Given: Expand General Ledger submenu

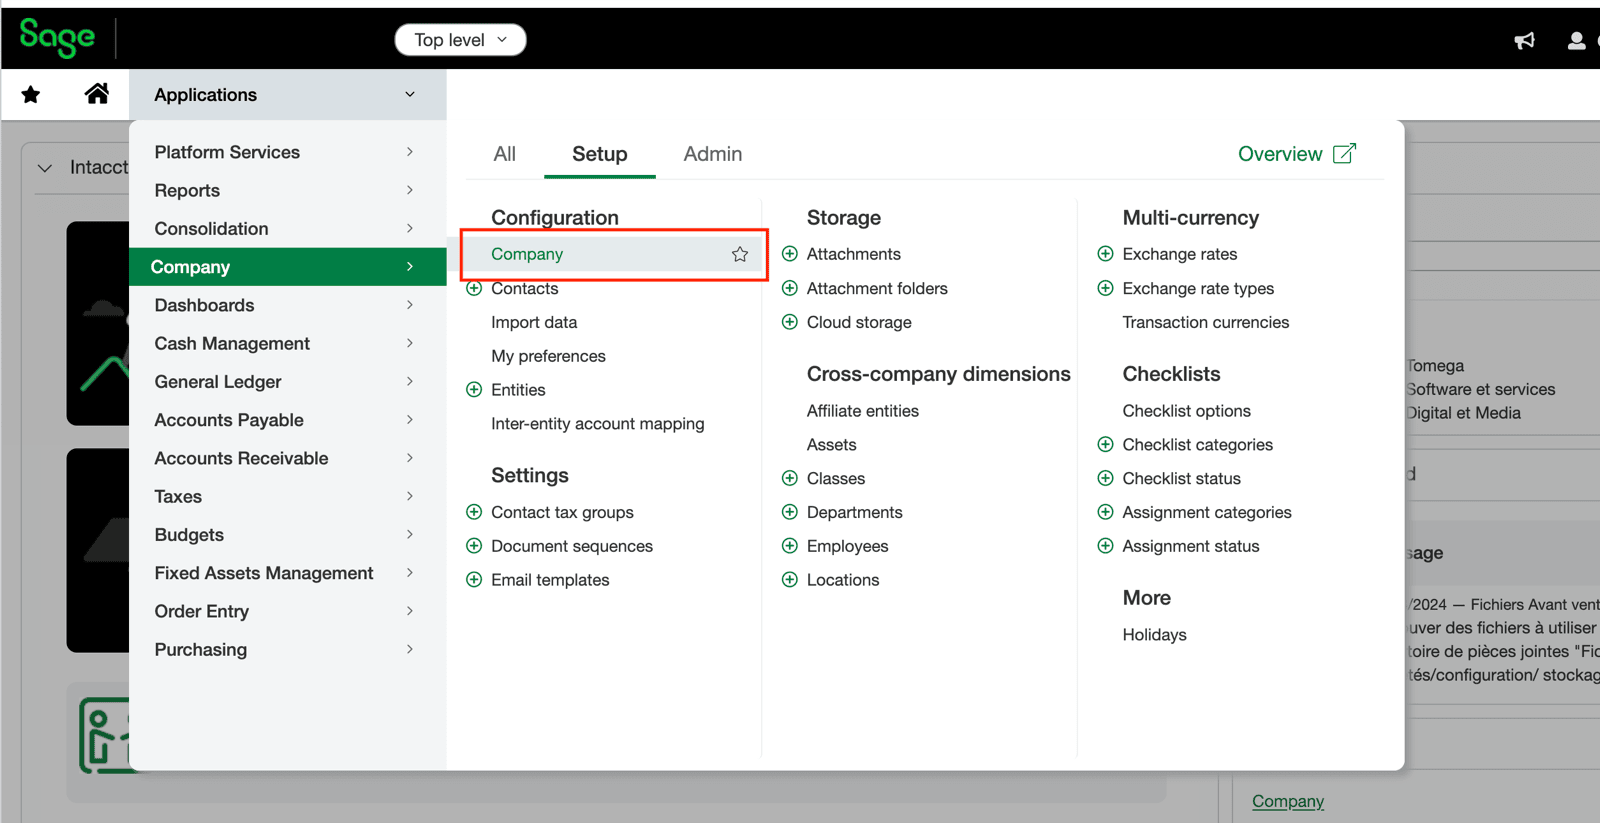Looking at the screenshot, I should (x=410, y=381).
